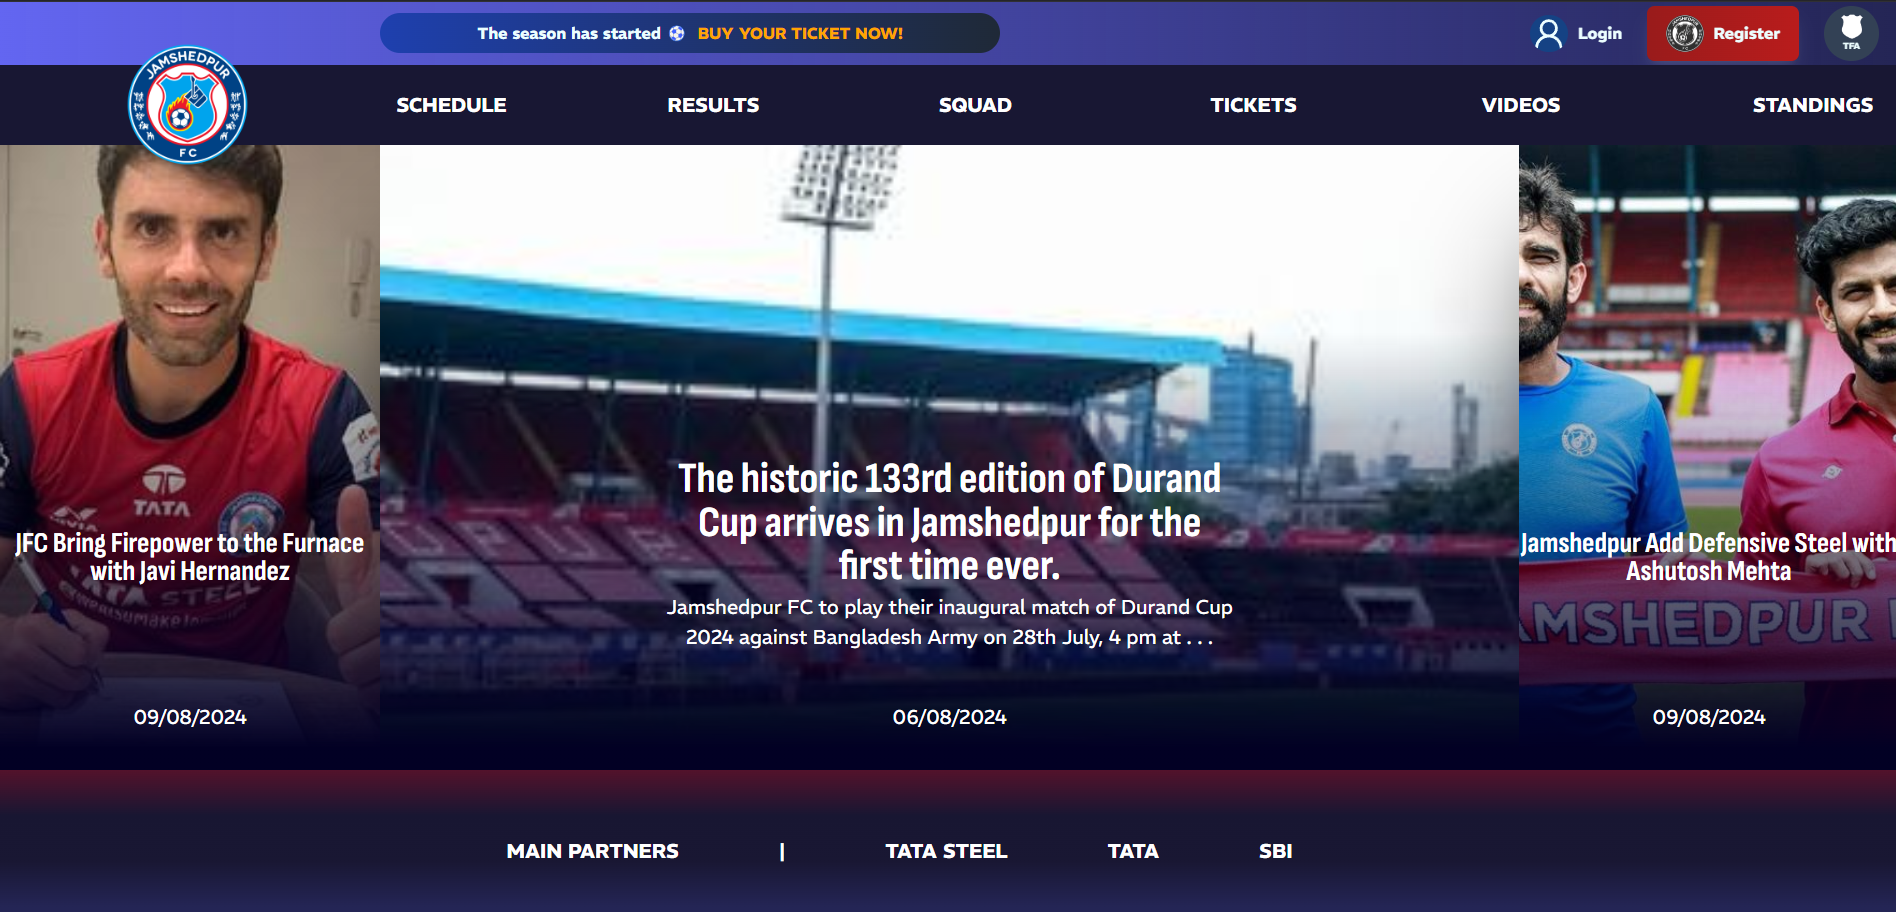Open 'Jamshedpur Add Defensive Steel' headline

pos(1708,557)
